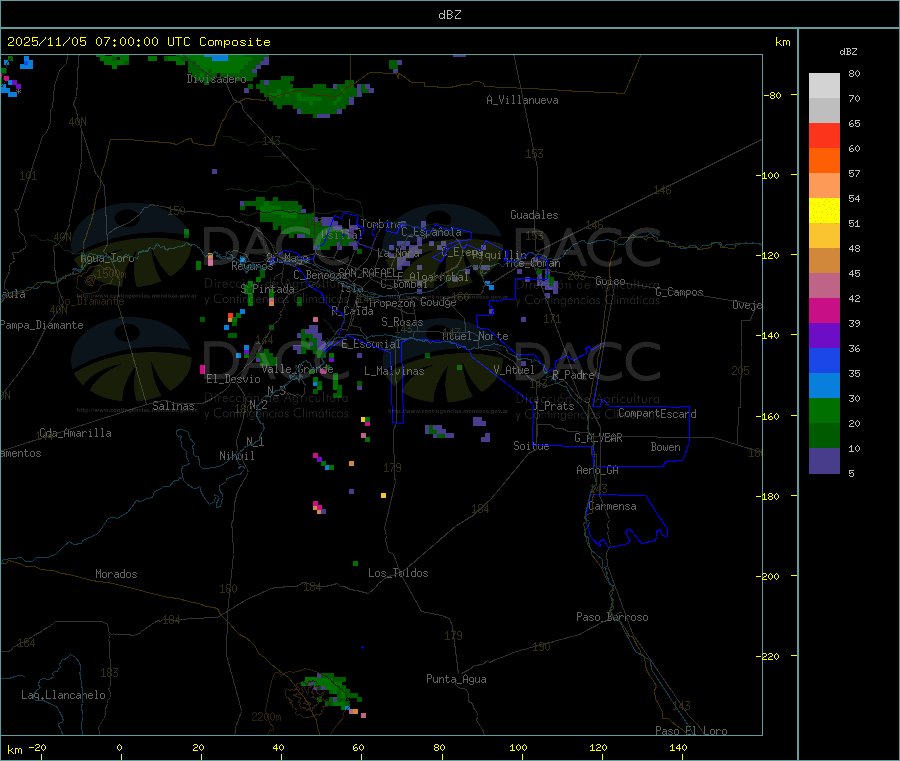Screen dimensions: 900x761
Task: Click the Divisadero map label
Action: tap(216, 79)
